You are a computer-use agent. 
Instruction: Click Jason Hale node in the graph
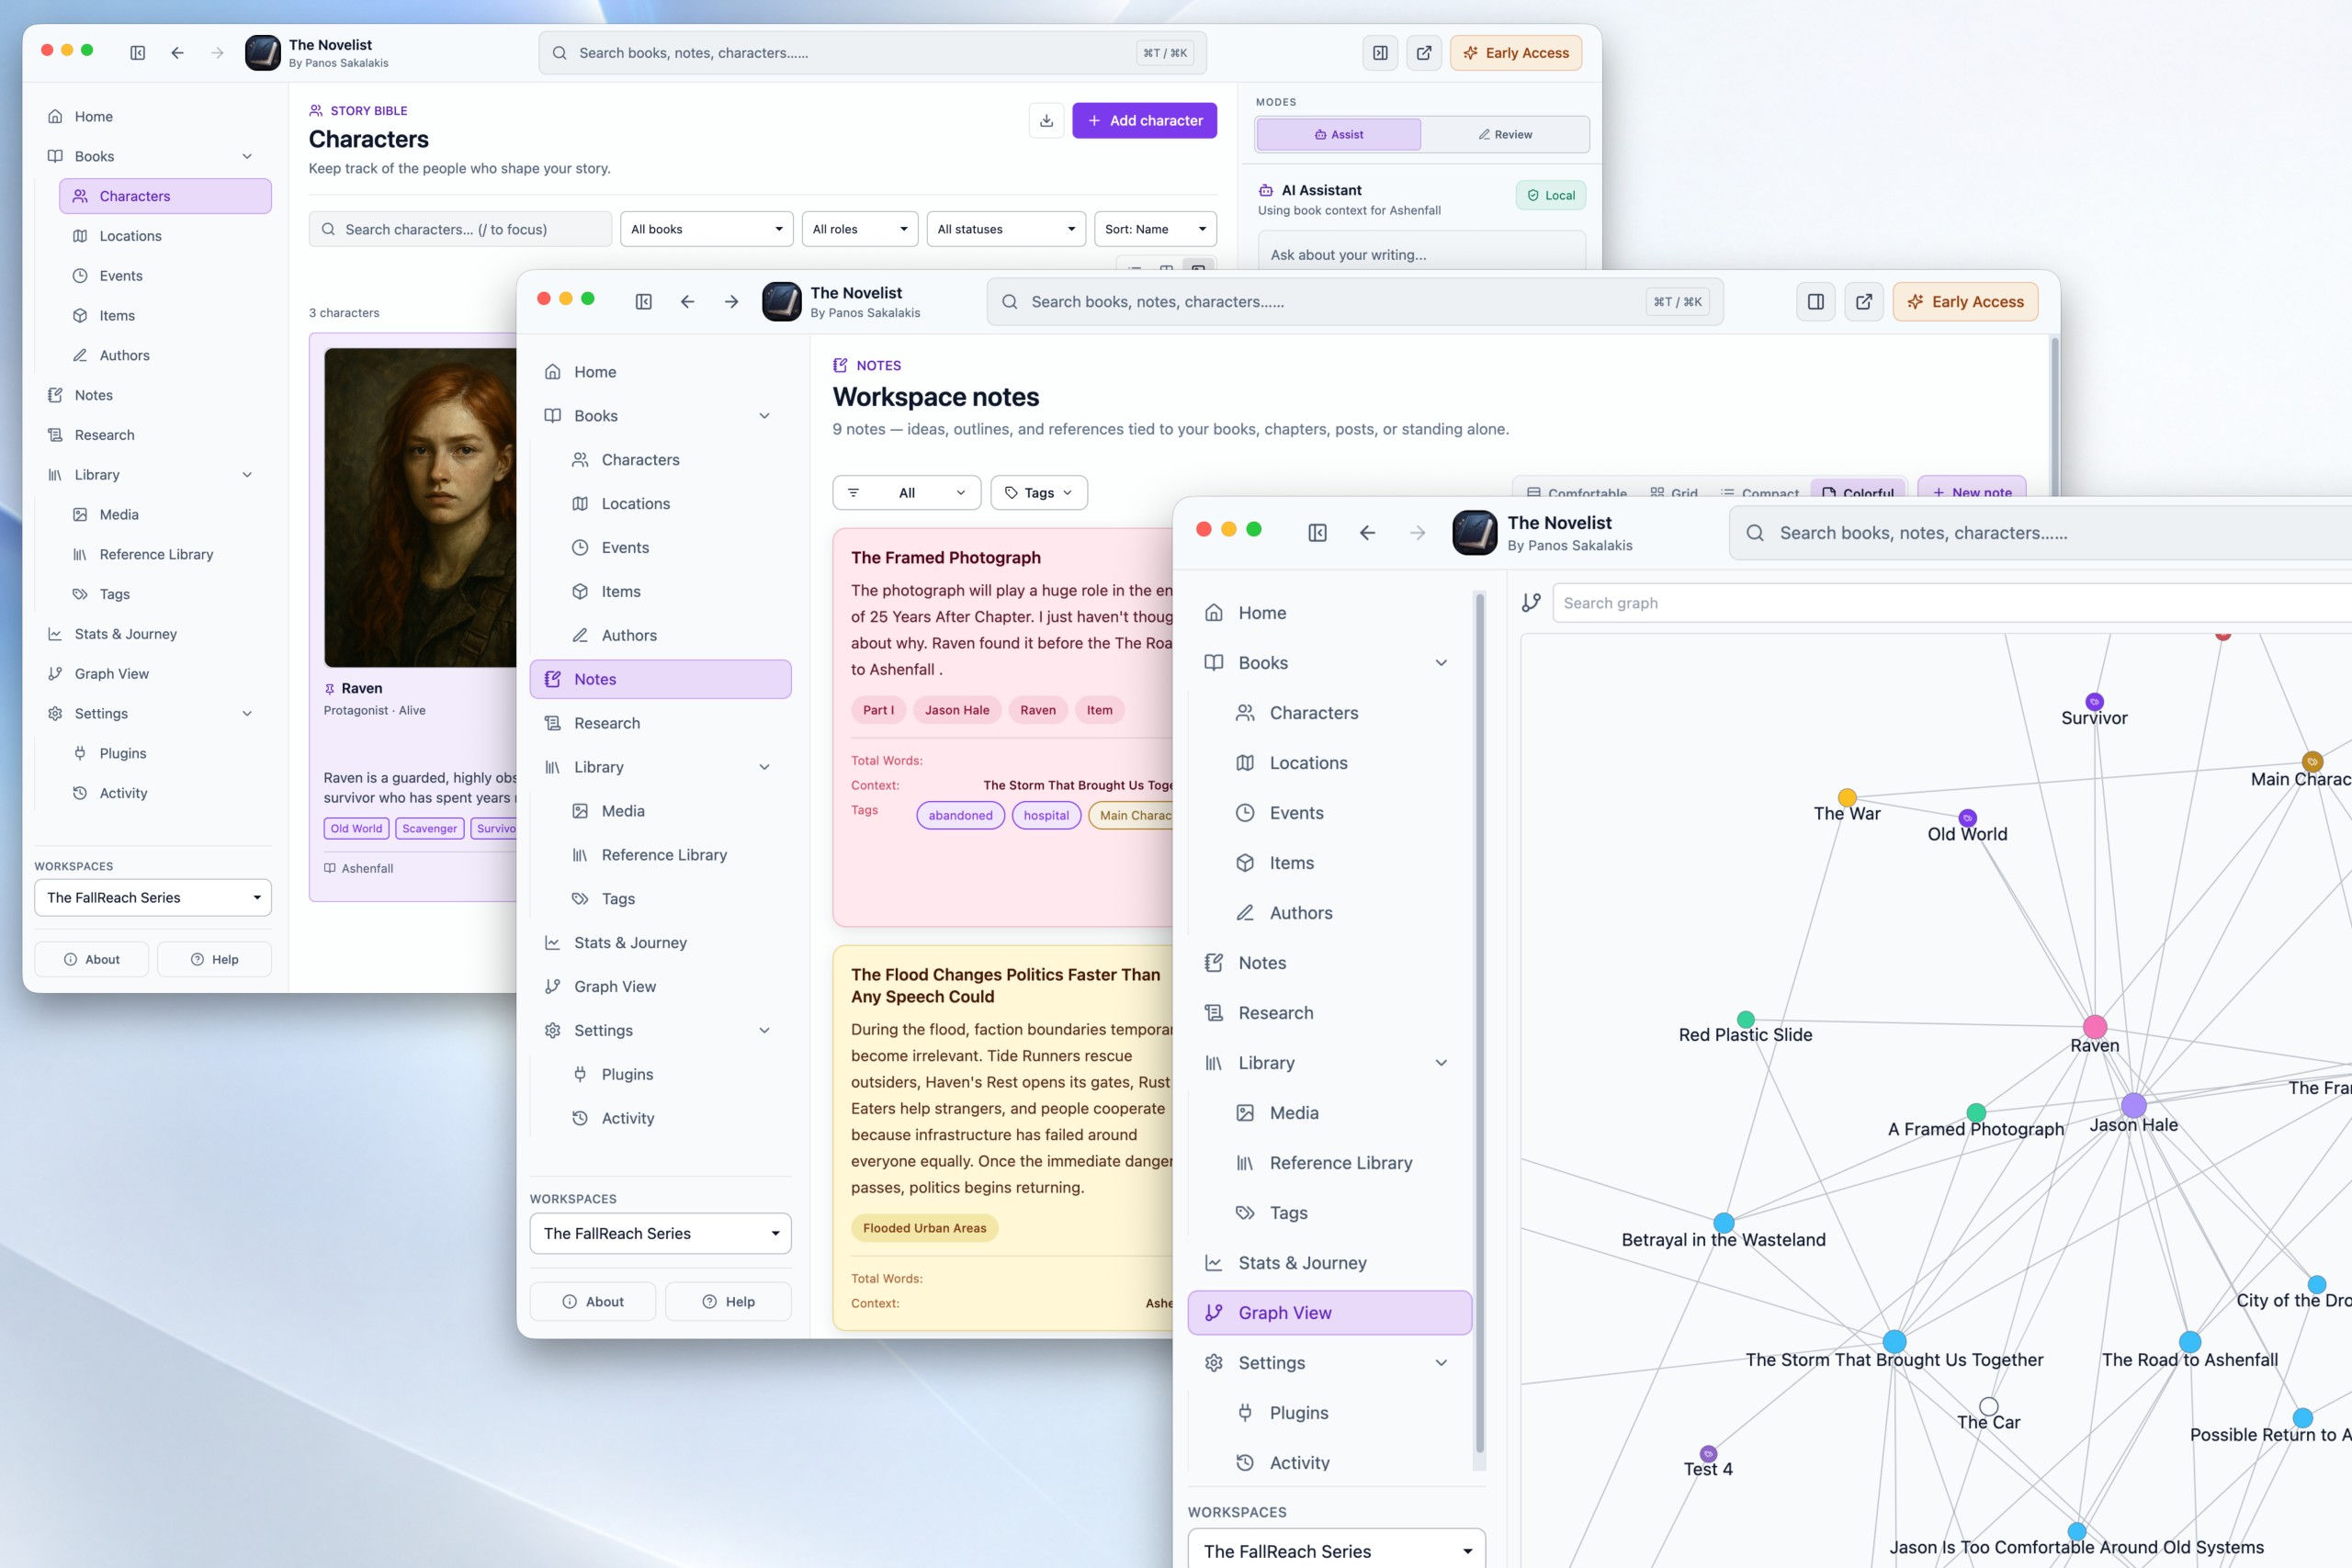point(2133,1105)
